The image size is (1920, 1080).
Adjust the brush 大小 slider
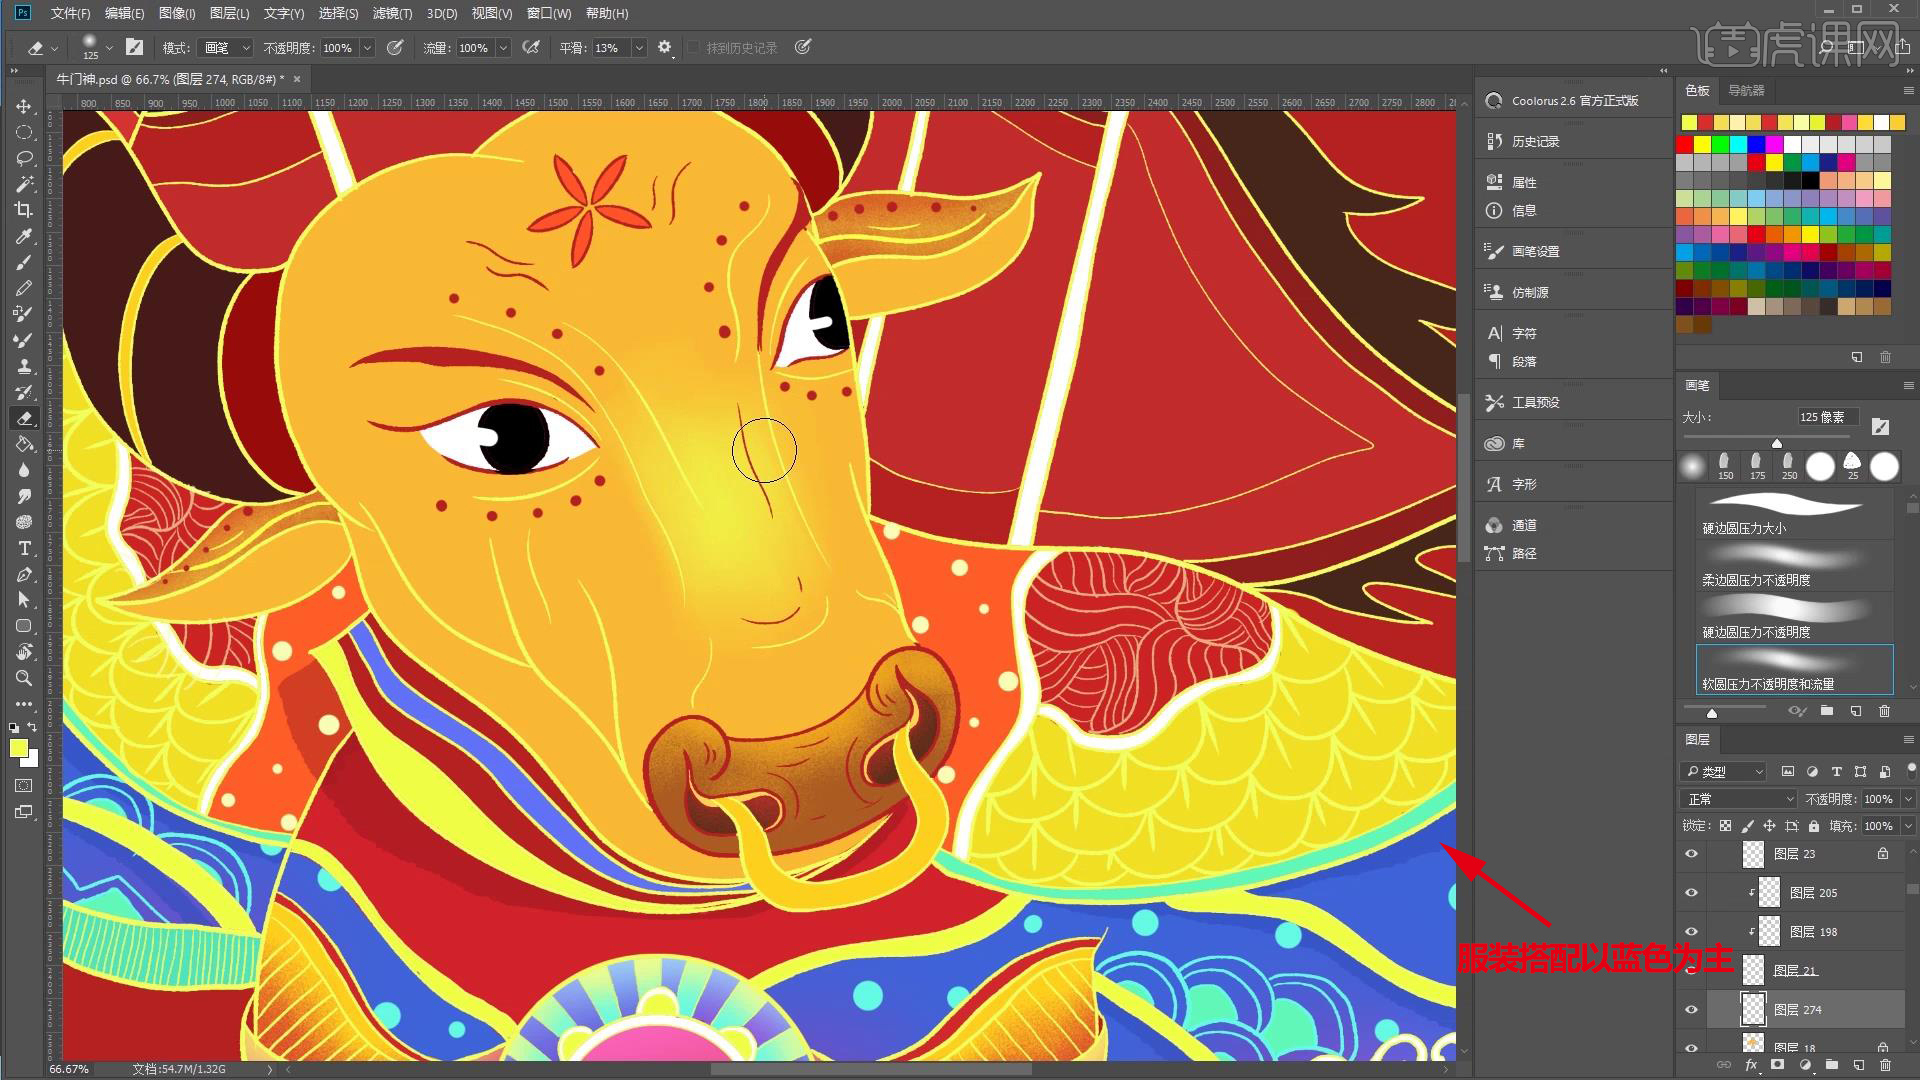click(1777, 442)
